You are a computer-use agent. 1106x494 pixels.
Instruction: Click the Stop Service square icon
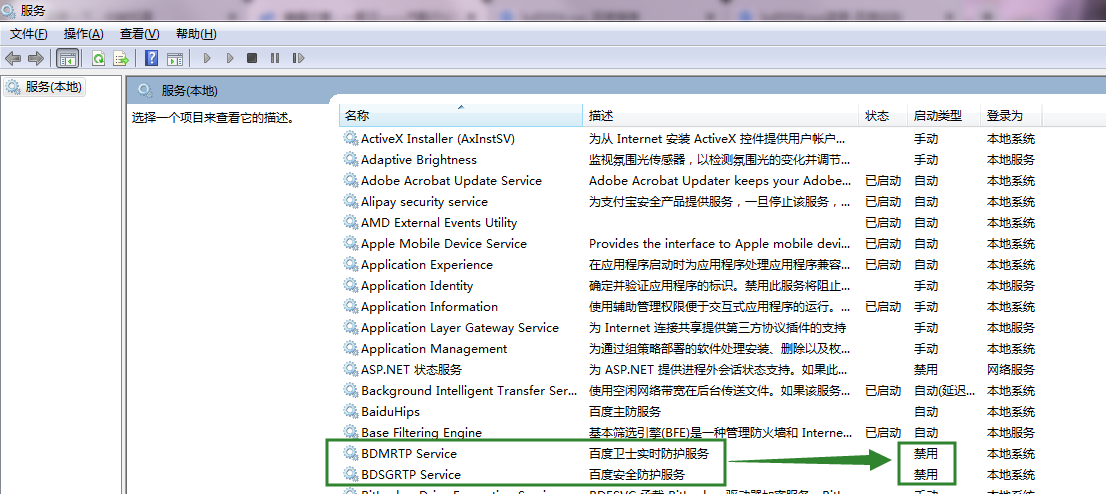[x=252, y=58]
